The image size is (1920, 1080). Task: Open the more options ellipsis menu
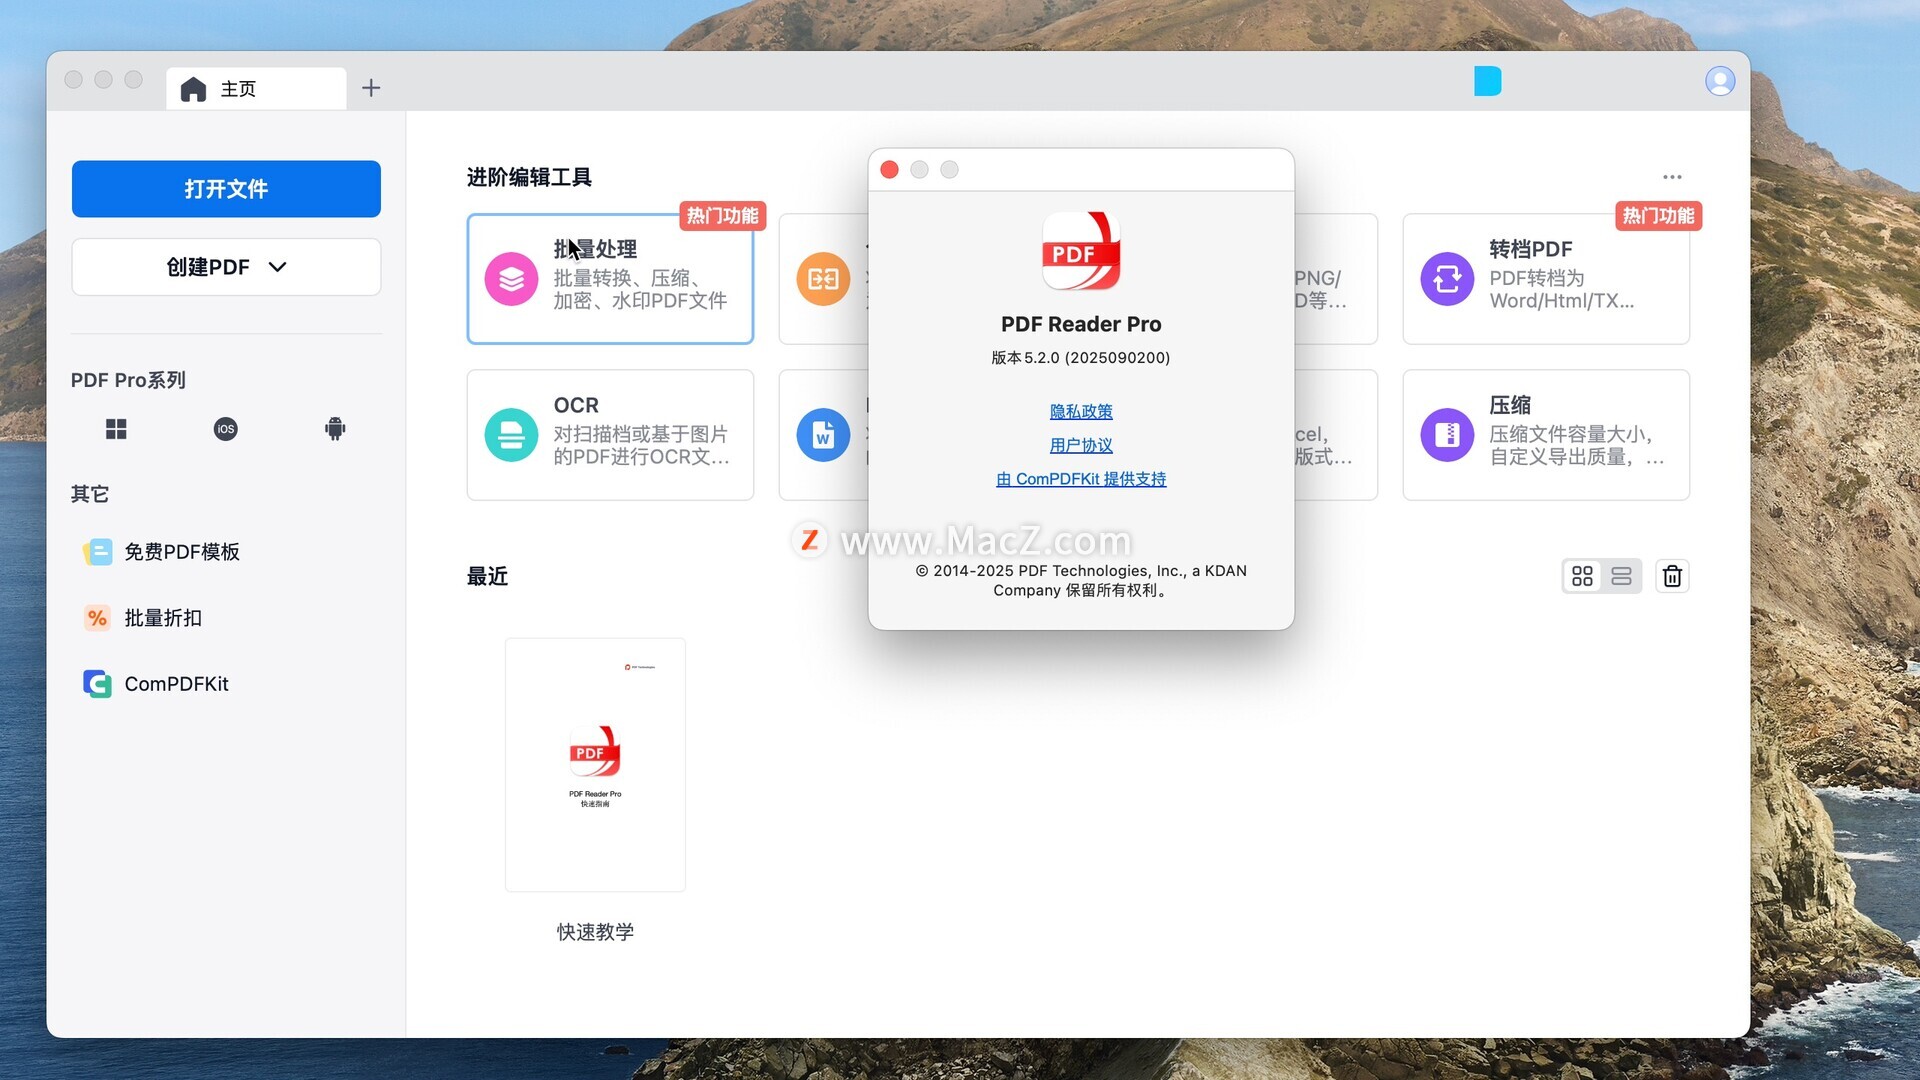pyautogui.click(x=1672, y=177)
